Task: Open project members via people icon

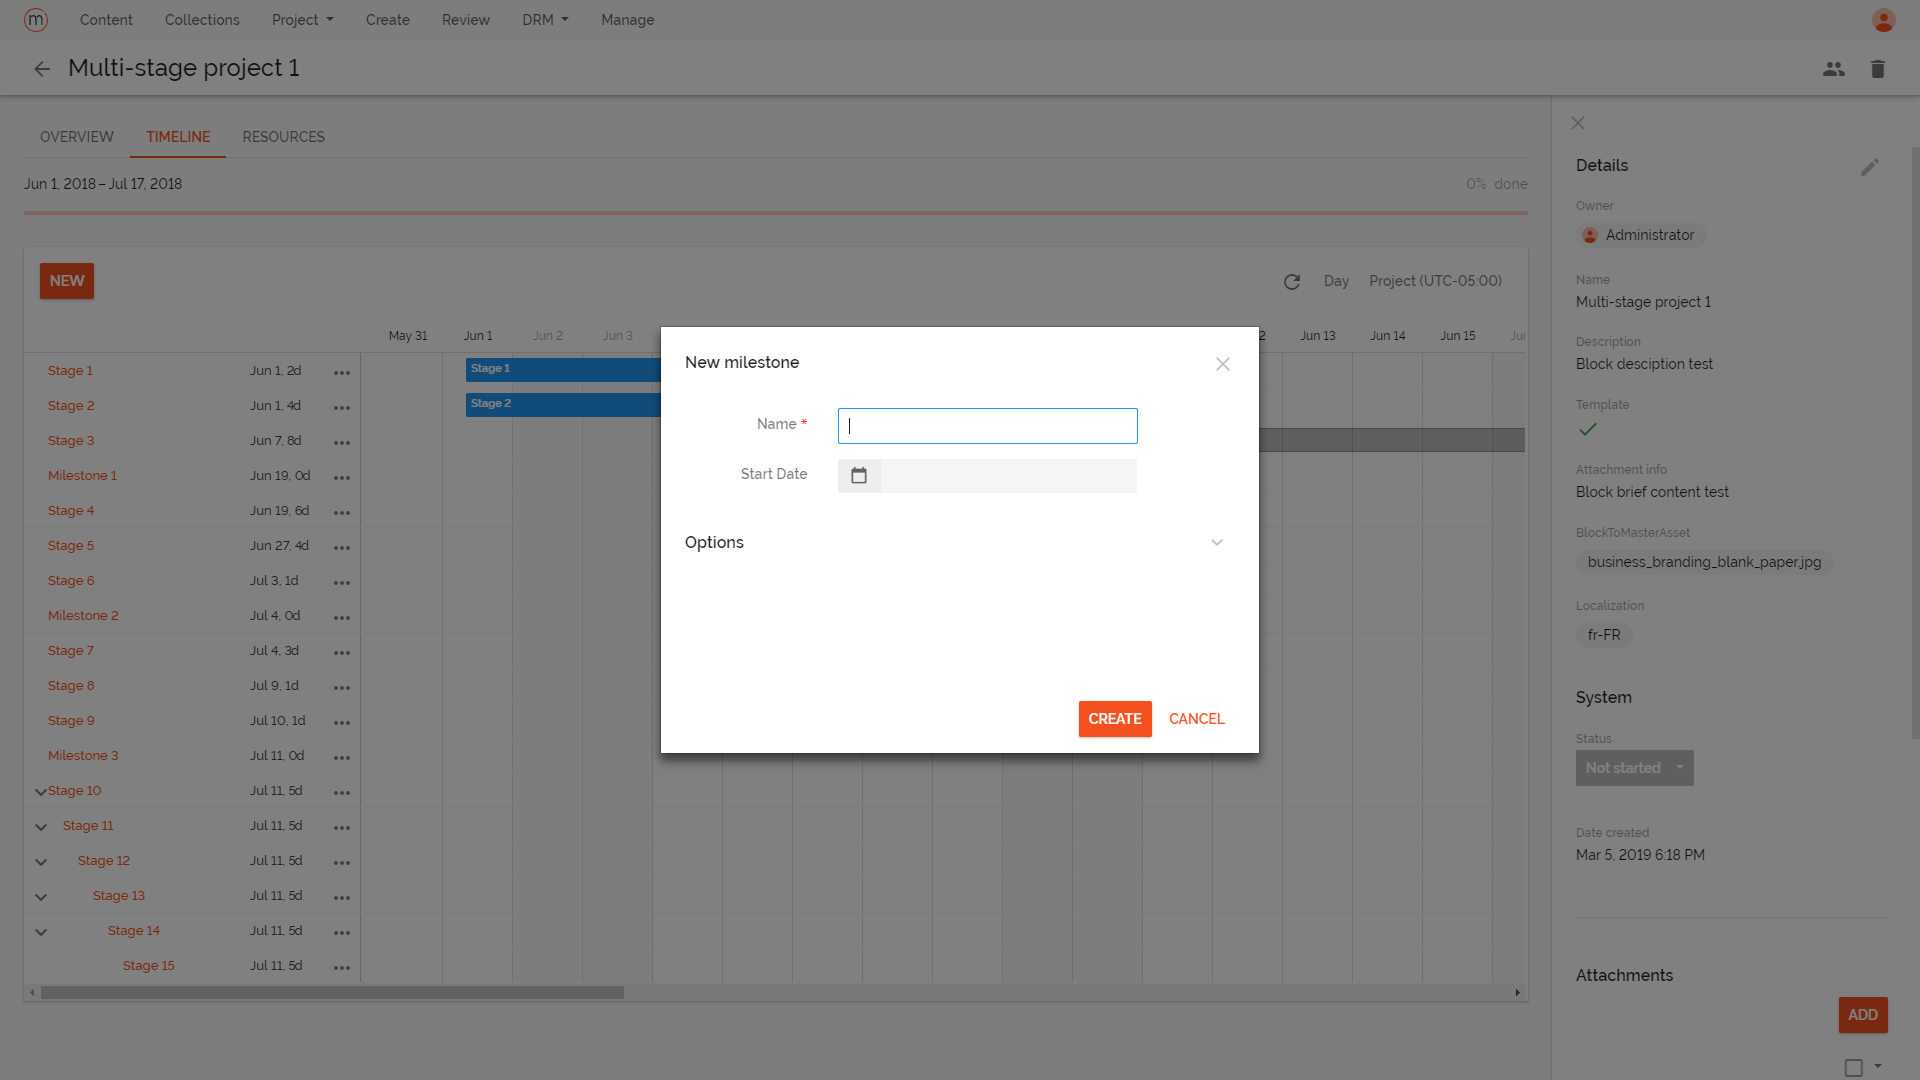Action: tap(1833, 68)
